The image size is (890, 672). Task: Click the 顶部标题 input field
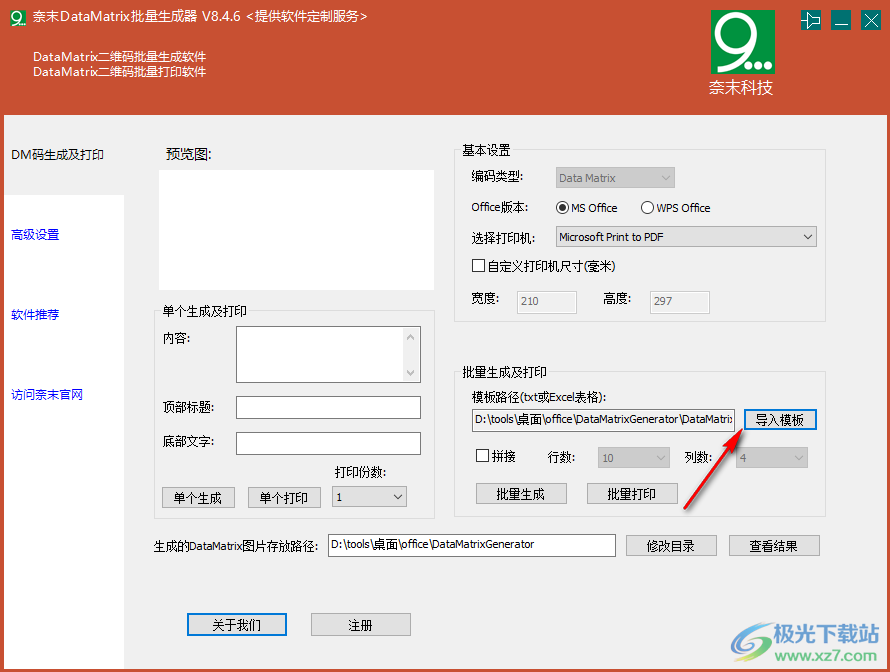pyautogui.click(x=329, y=408)
